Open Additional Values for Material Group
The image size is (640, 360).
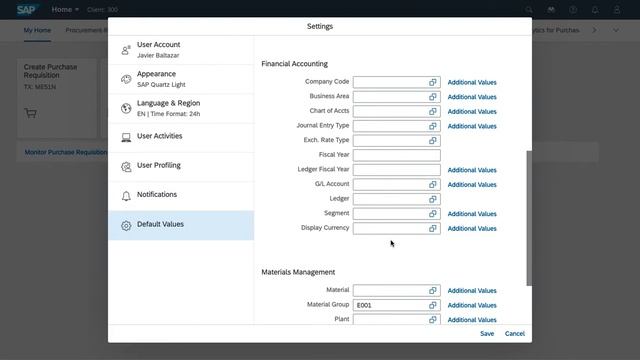[x=472, y=305]
